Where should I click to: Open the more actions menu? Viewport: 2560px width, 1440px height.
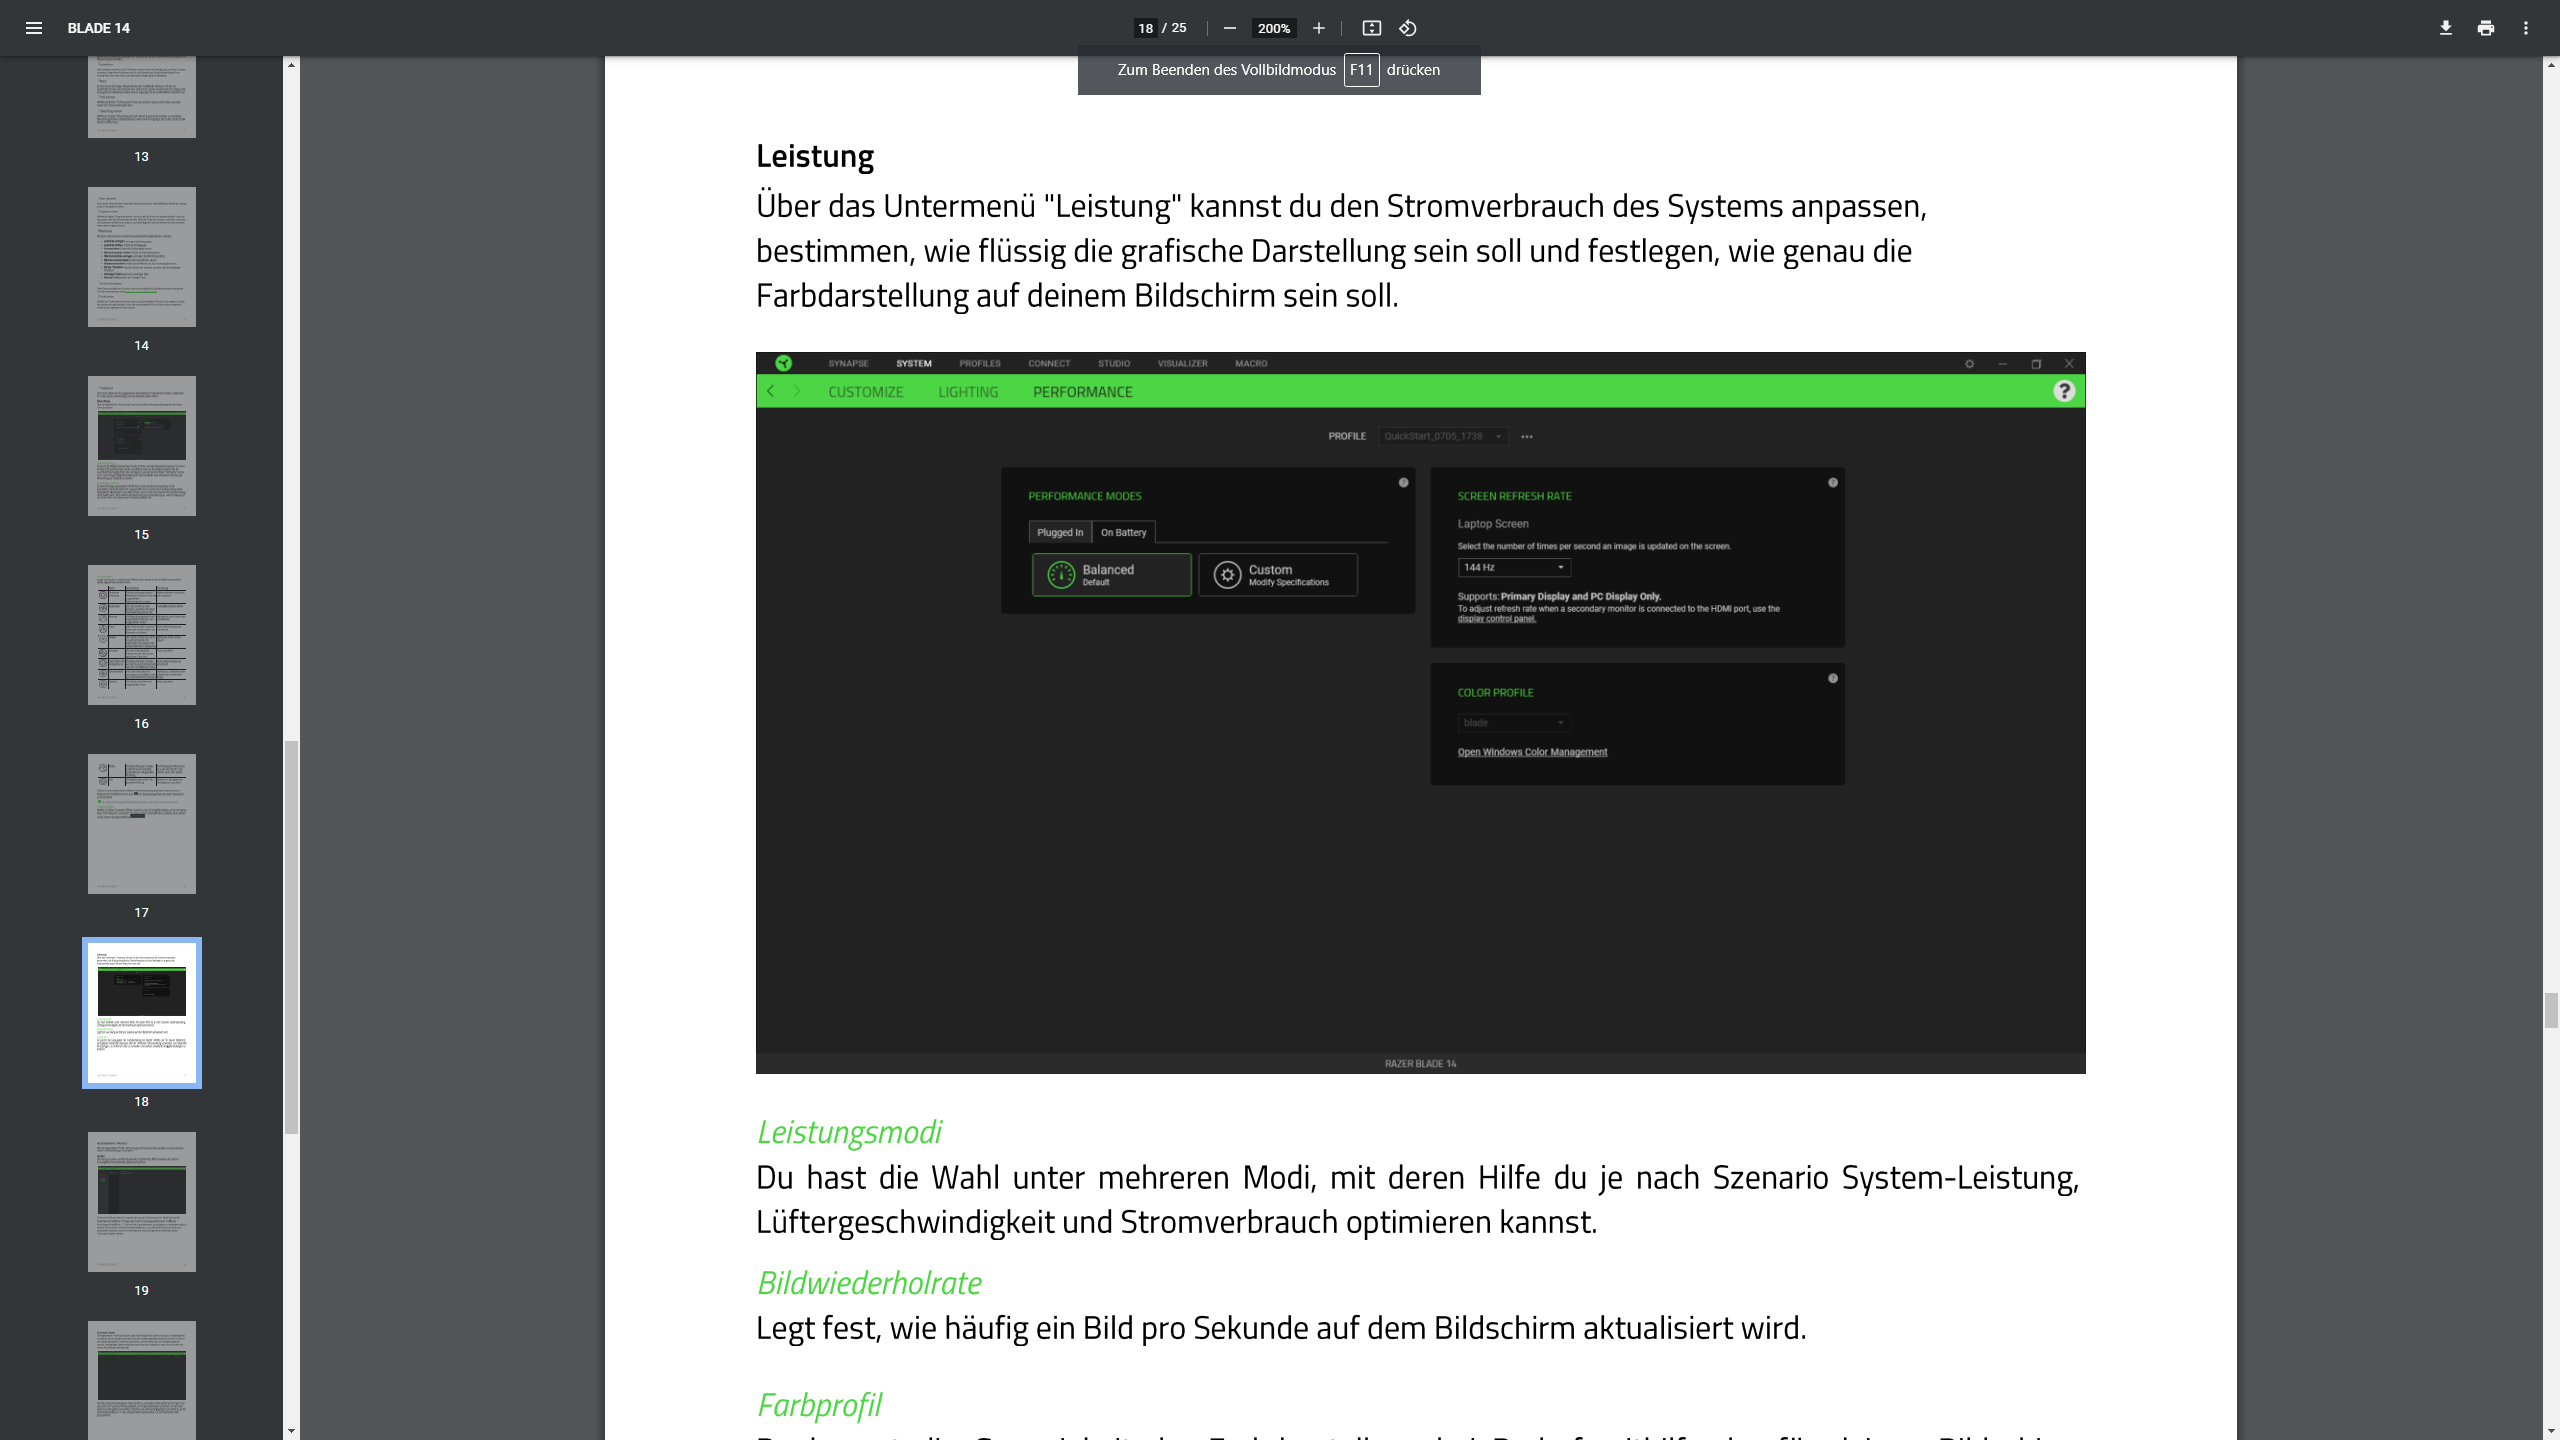point(2526,28)
